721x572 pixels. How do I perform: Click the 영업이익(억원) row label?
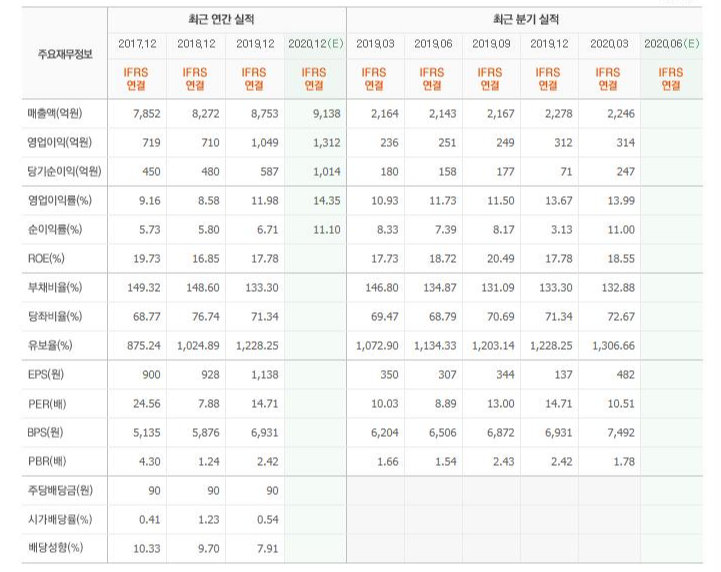(60, 142)
